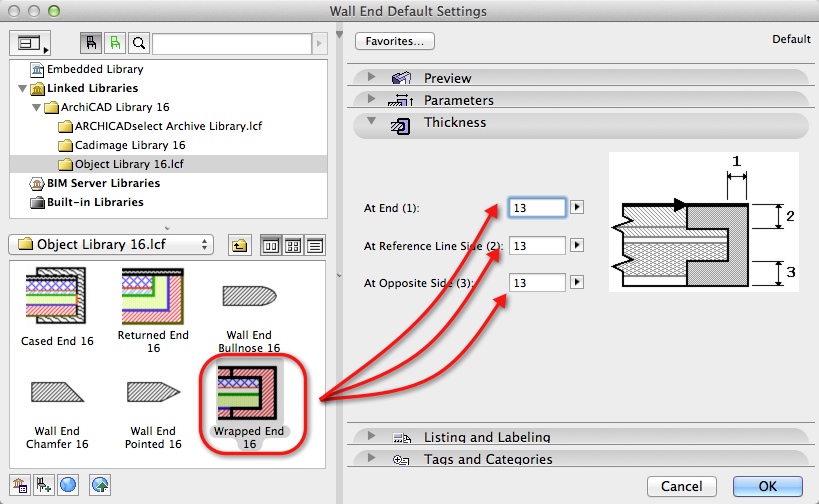Select ARCHICADselect Archive Library.lcf in tree

click(x=168, y=126)
